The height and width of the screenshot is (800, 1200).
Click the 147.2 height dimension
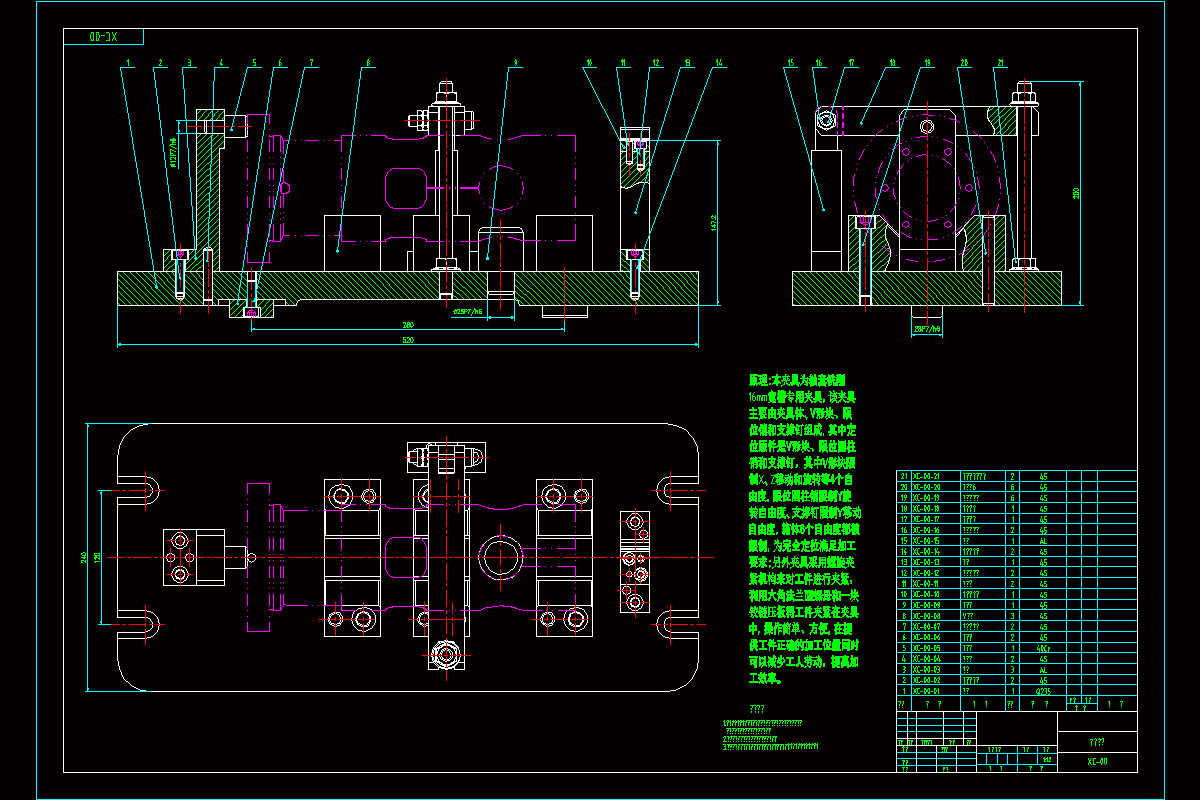pyautogui.click(x=713, y=221)
